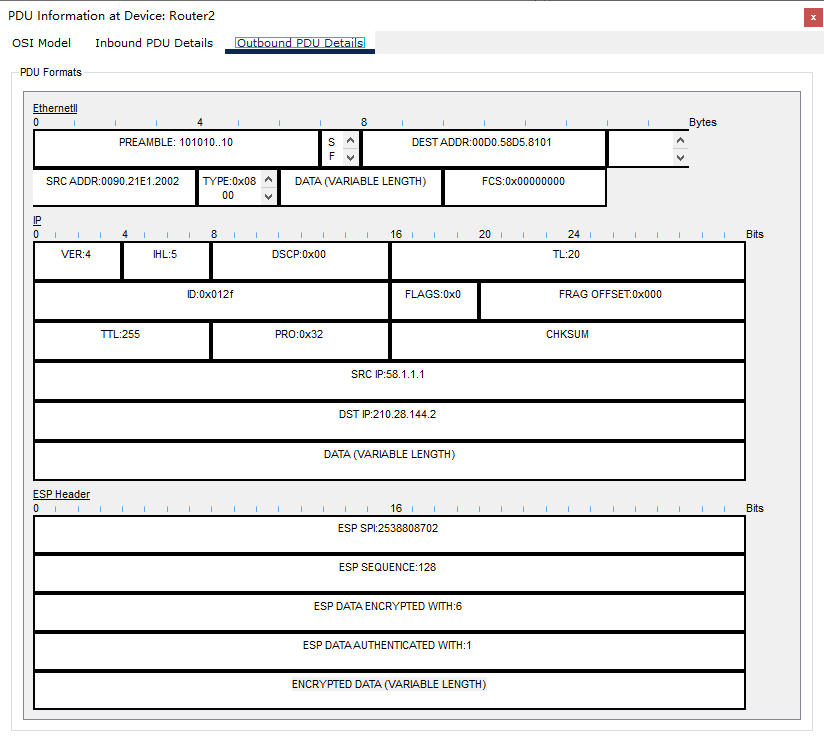Click the EthernetII header label
Screen dimensions: 824x743
pos(54,108)
